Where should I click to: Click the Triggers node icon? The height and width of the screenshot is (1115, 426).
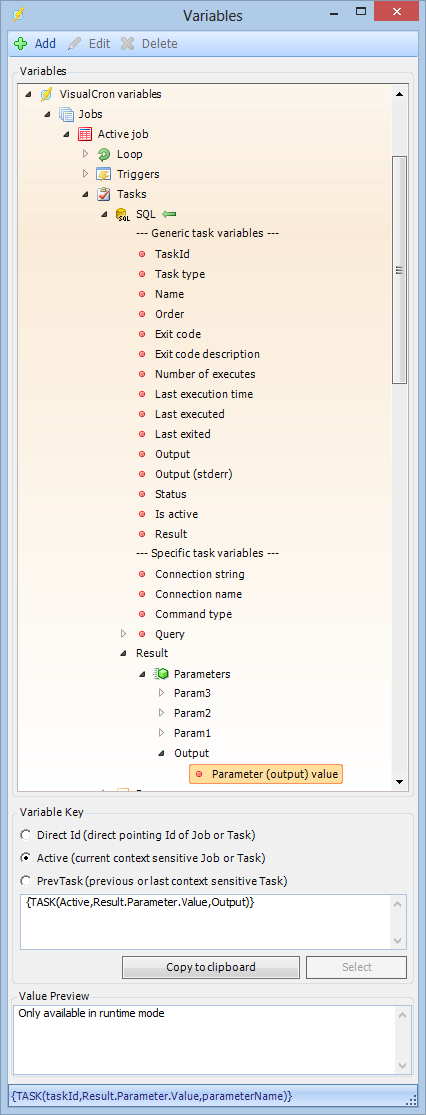[105, 174]
